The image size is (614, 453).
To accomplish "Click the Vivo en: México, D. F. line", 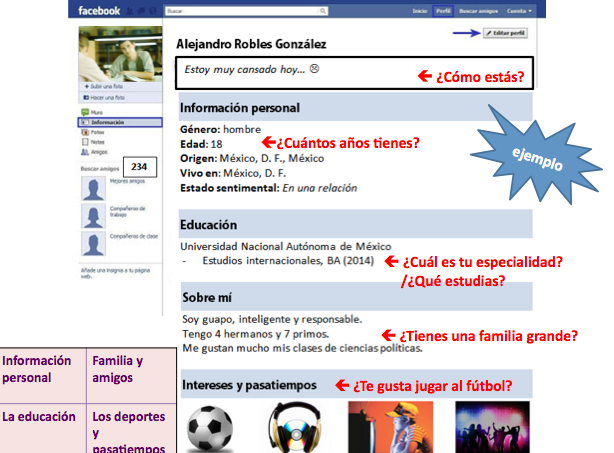I will (x=233, y=173).
